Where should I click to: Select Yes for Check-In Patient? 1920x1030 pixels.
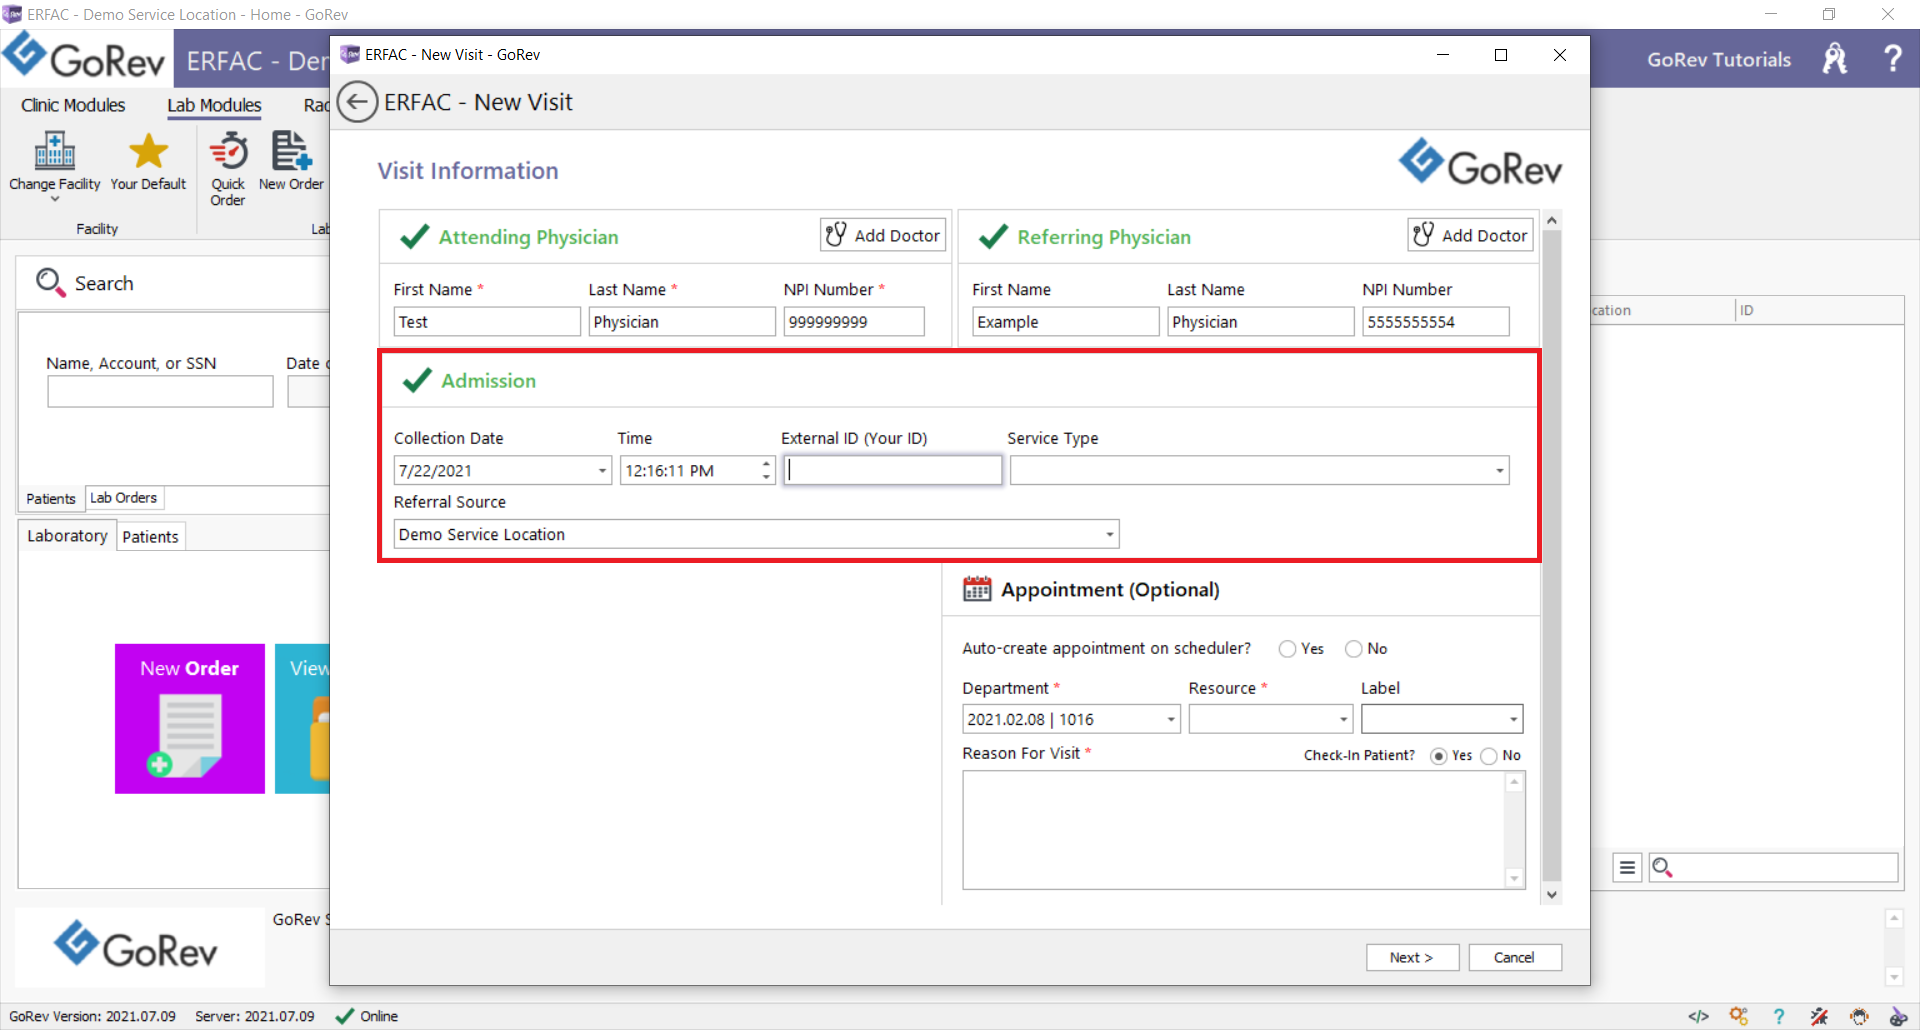1438,756
